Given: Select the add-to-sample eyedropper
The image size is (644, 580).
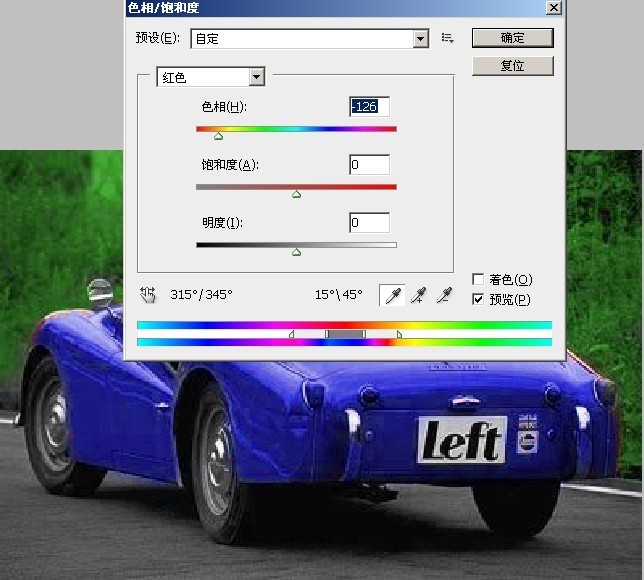Looking at the screenshot, I should (419, 295).
